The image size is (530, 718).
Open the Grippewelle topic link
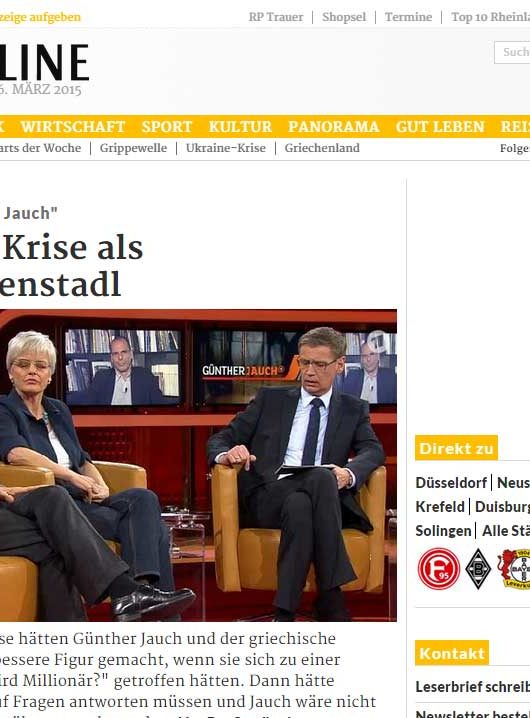pos(133,148)
